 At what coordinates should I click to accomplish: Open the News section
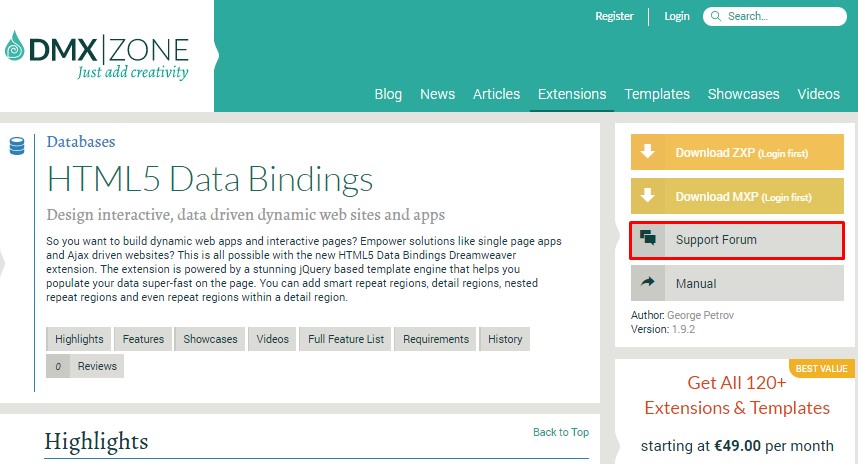click(437, 94)
